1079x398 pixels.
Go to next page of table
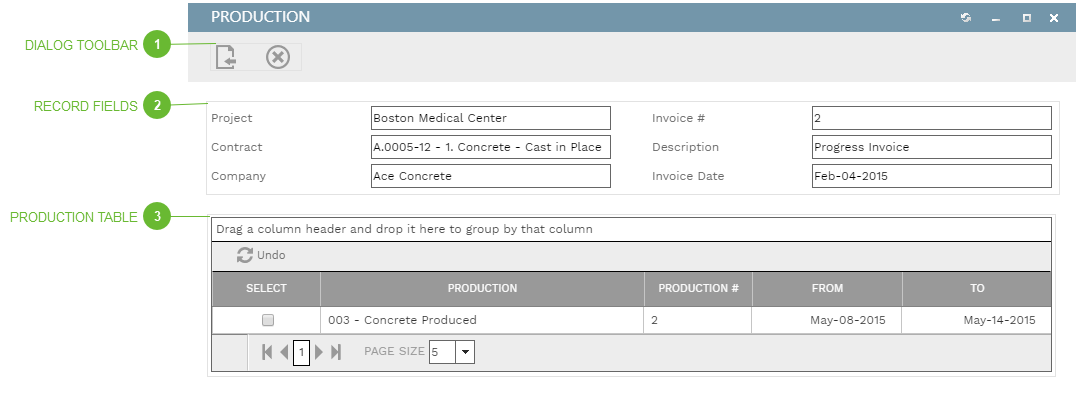click(x=319, y=353)
